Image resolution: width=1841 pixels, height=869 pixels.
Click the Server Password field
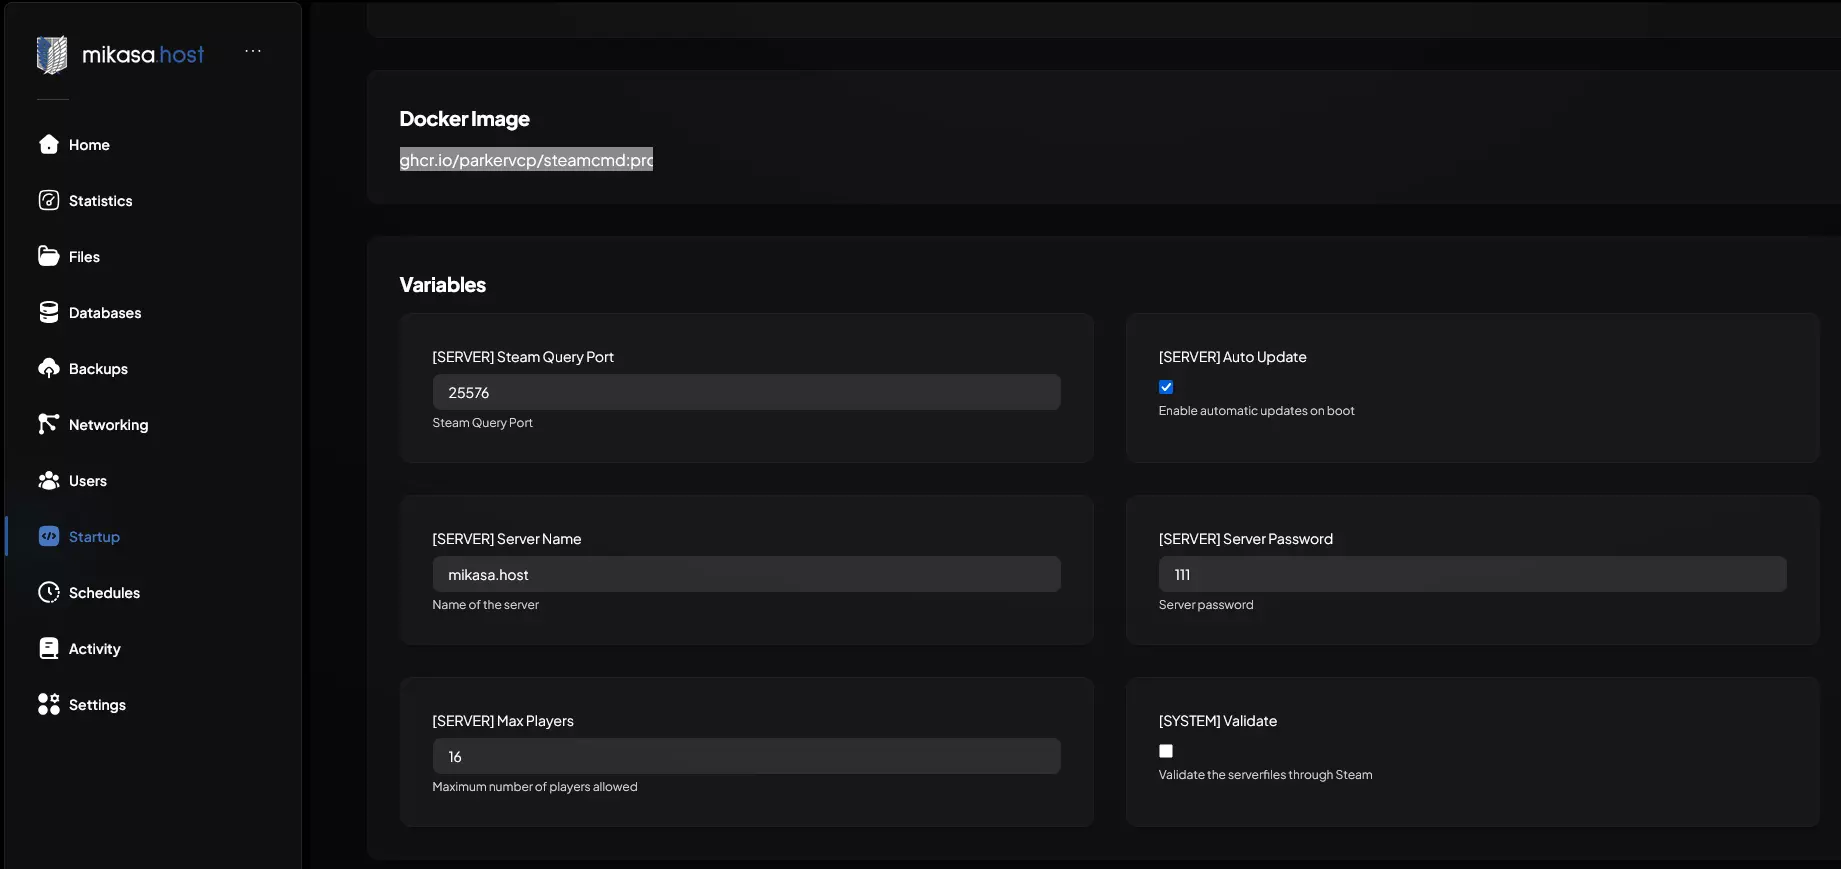(x=1472, y=575)
